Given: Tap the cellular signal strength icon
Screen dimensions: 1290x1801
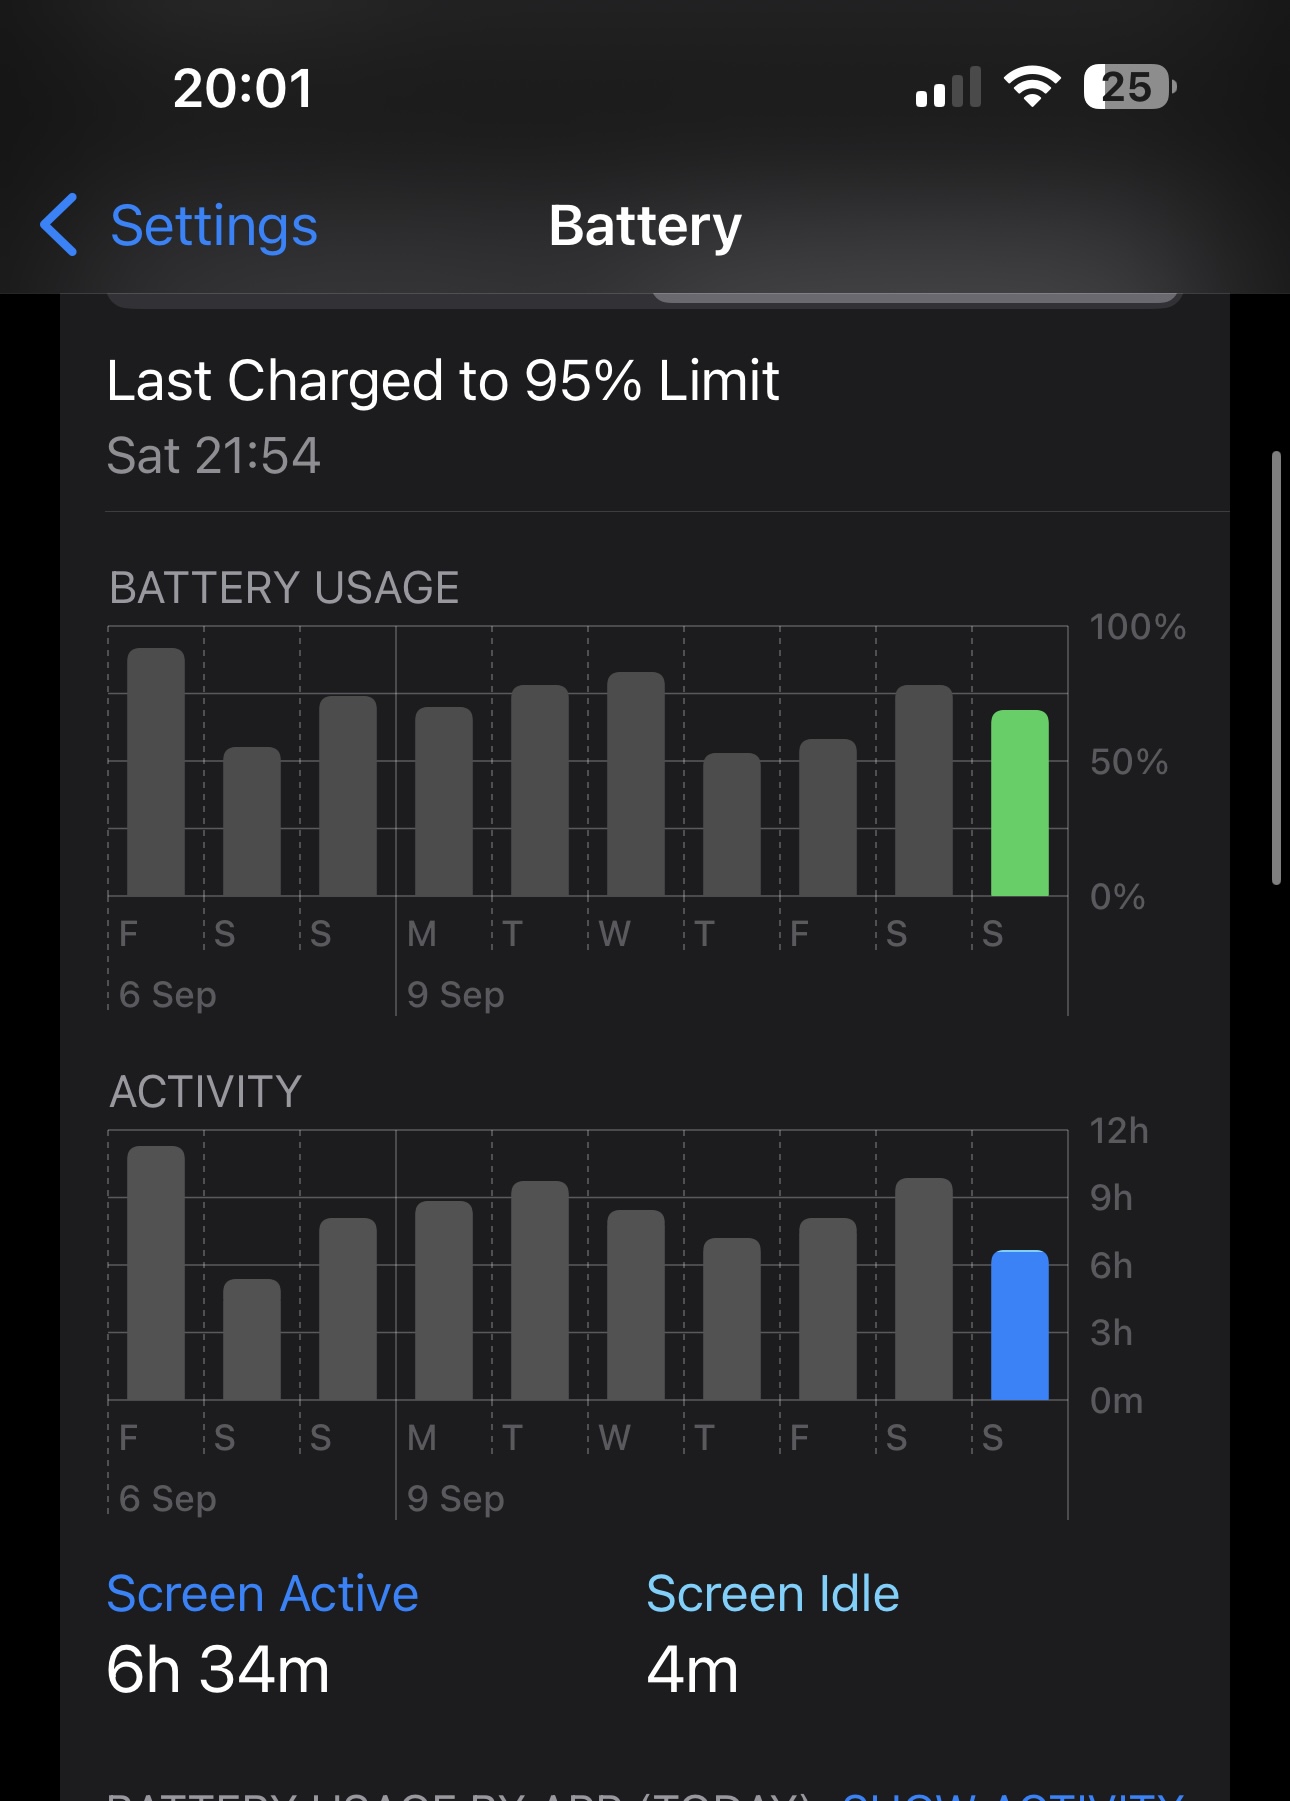Looking at the screenshot, I should (x=947, y=88).
